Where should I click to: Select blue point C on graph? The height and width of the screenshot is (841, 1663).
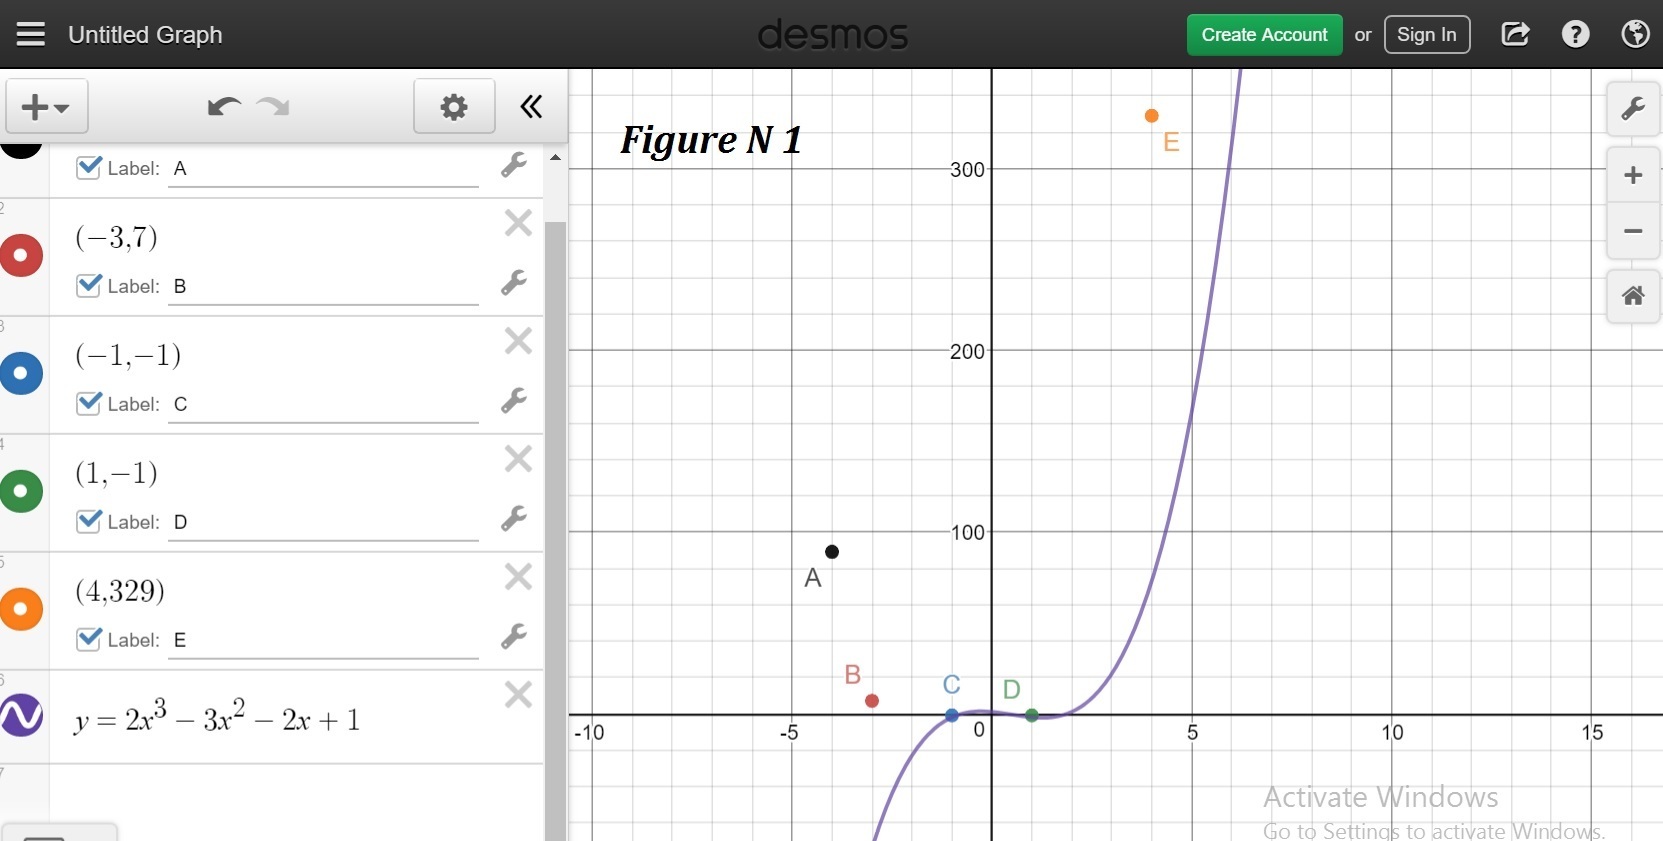click(952, 716)
